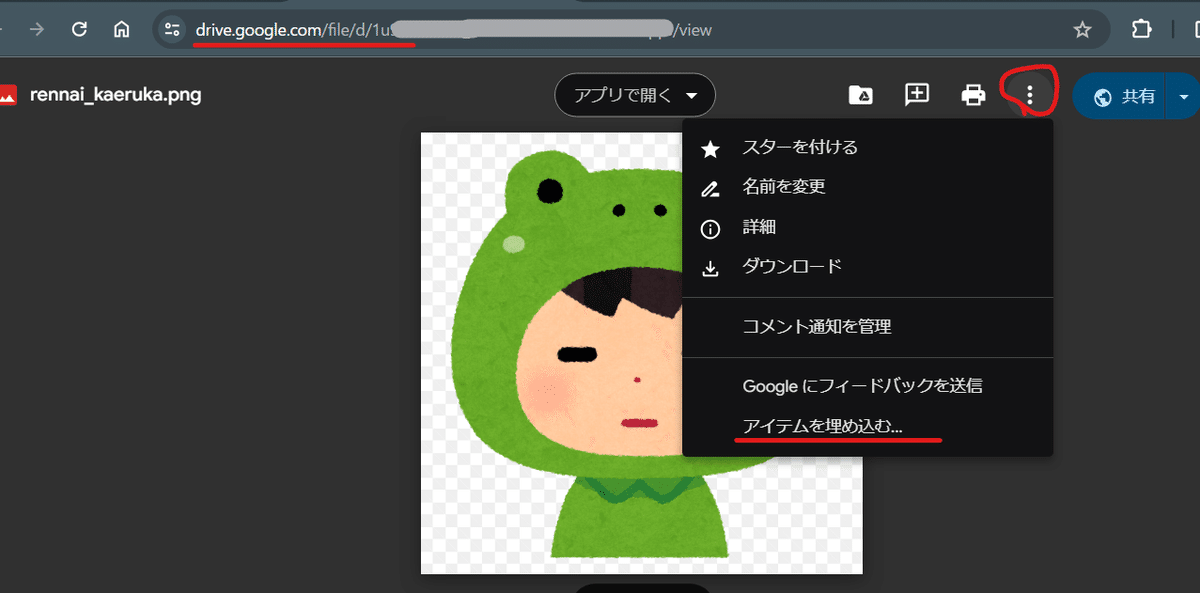1200x593 pixels.
Task: Open browser extensions puzzle icon
Action: point(1141,29)
